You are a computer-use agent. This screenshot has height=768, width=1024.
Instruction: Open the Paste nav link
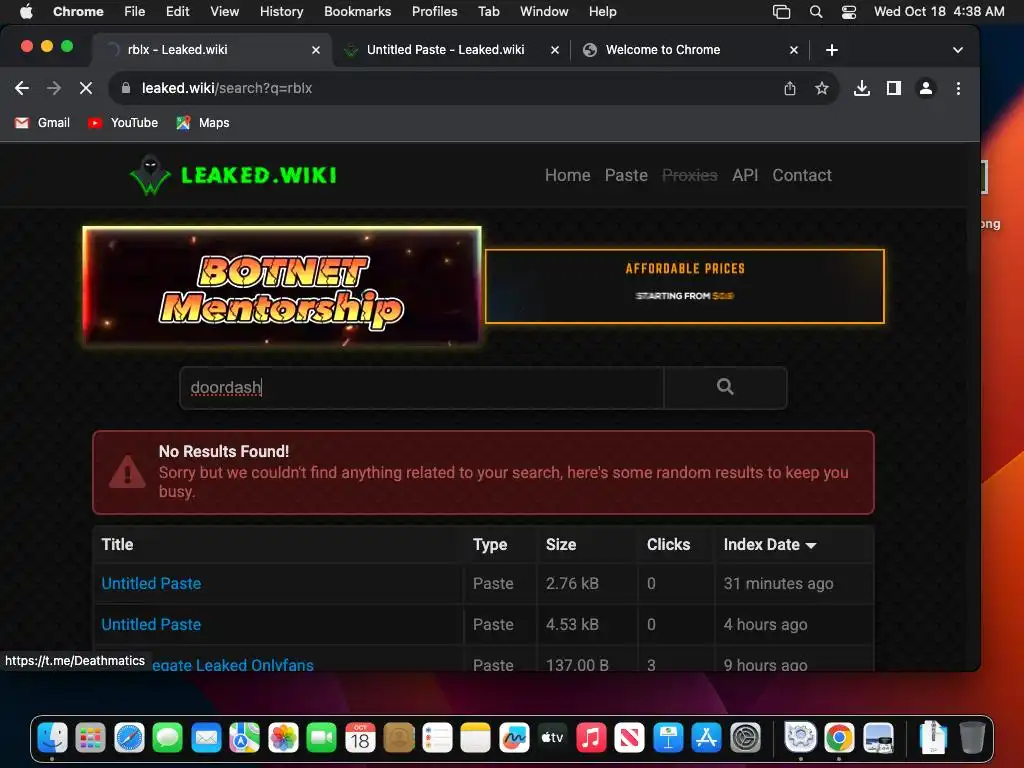pyautogui.click(x=626, y=175)
